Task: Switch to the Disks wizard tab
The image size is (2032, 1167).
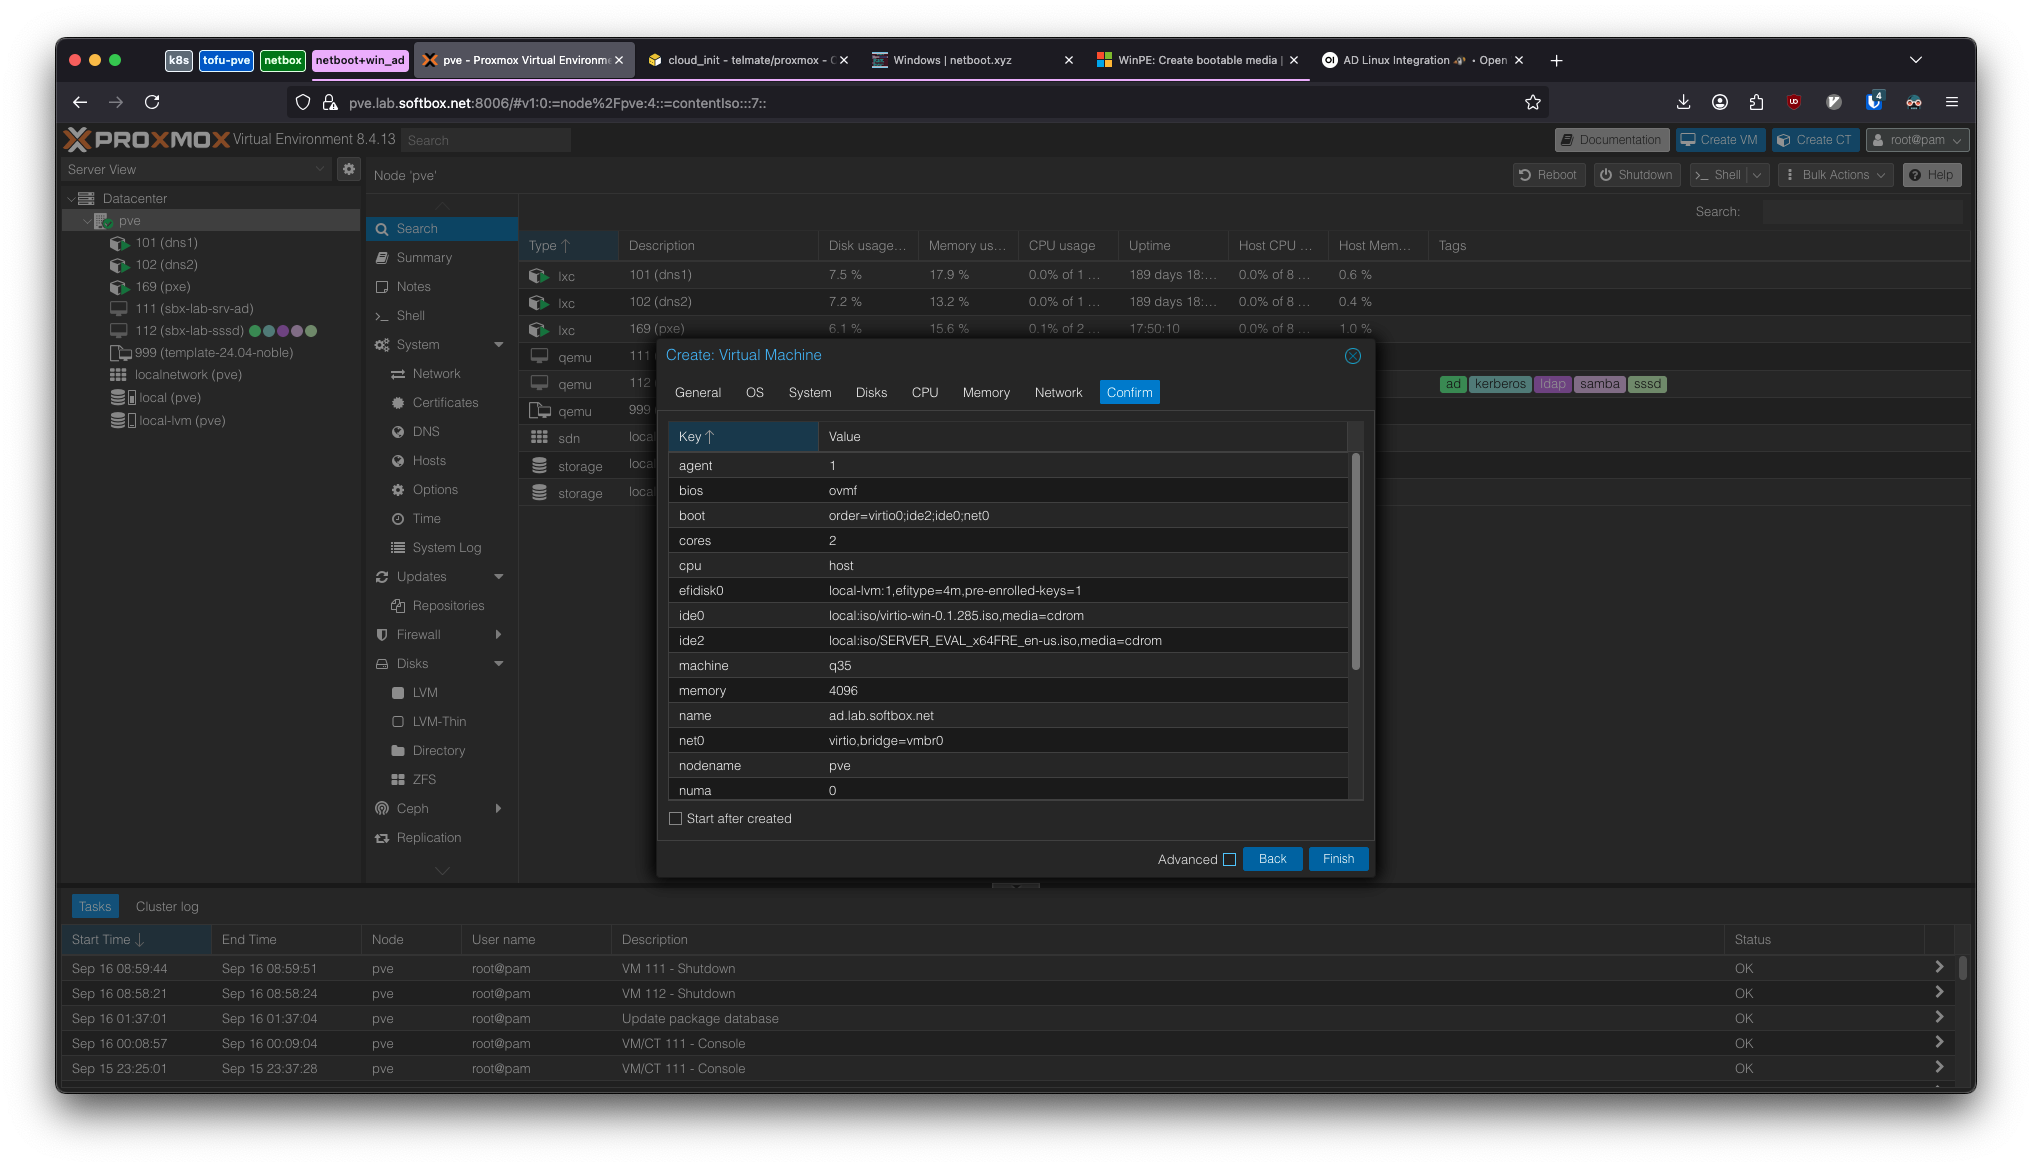Action: (870, 392)
